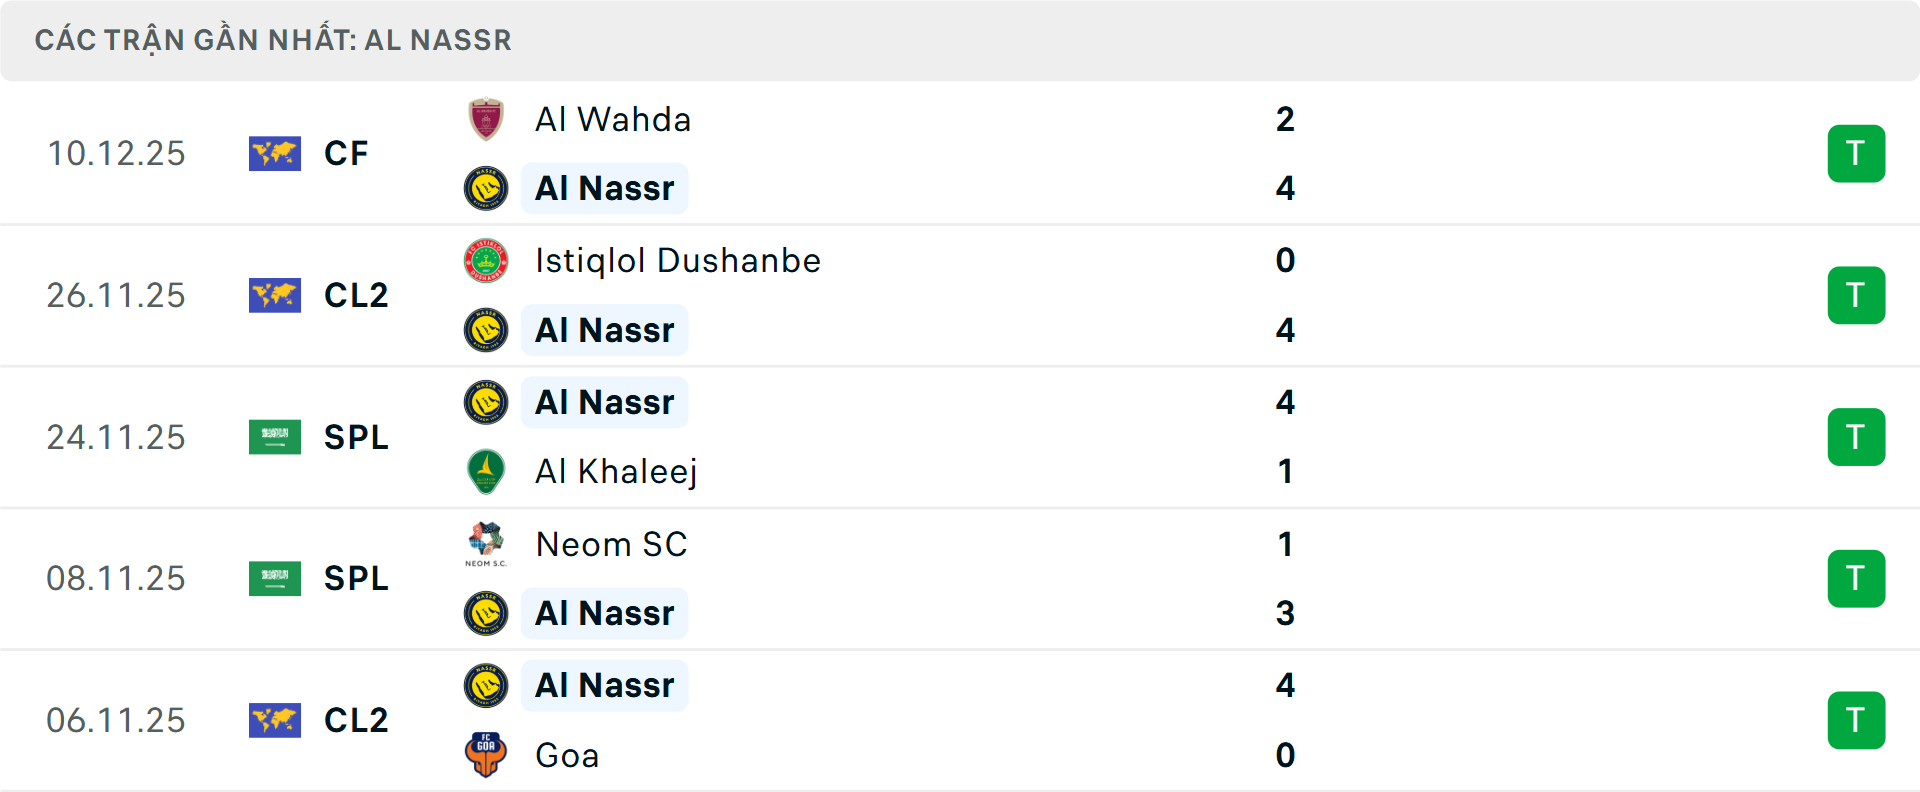The height and width of the screenshot is (792, 1920).
Task: Expand the SPL match details from 24.11.25
Action: (356, 437)
